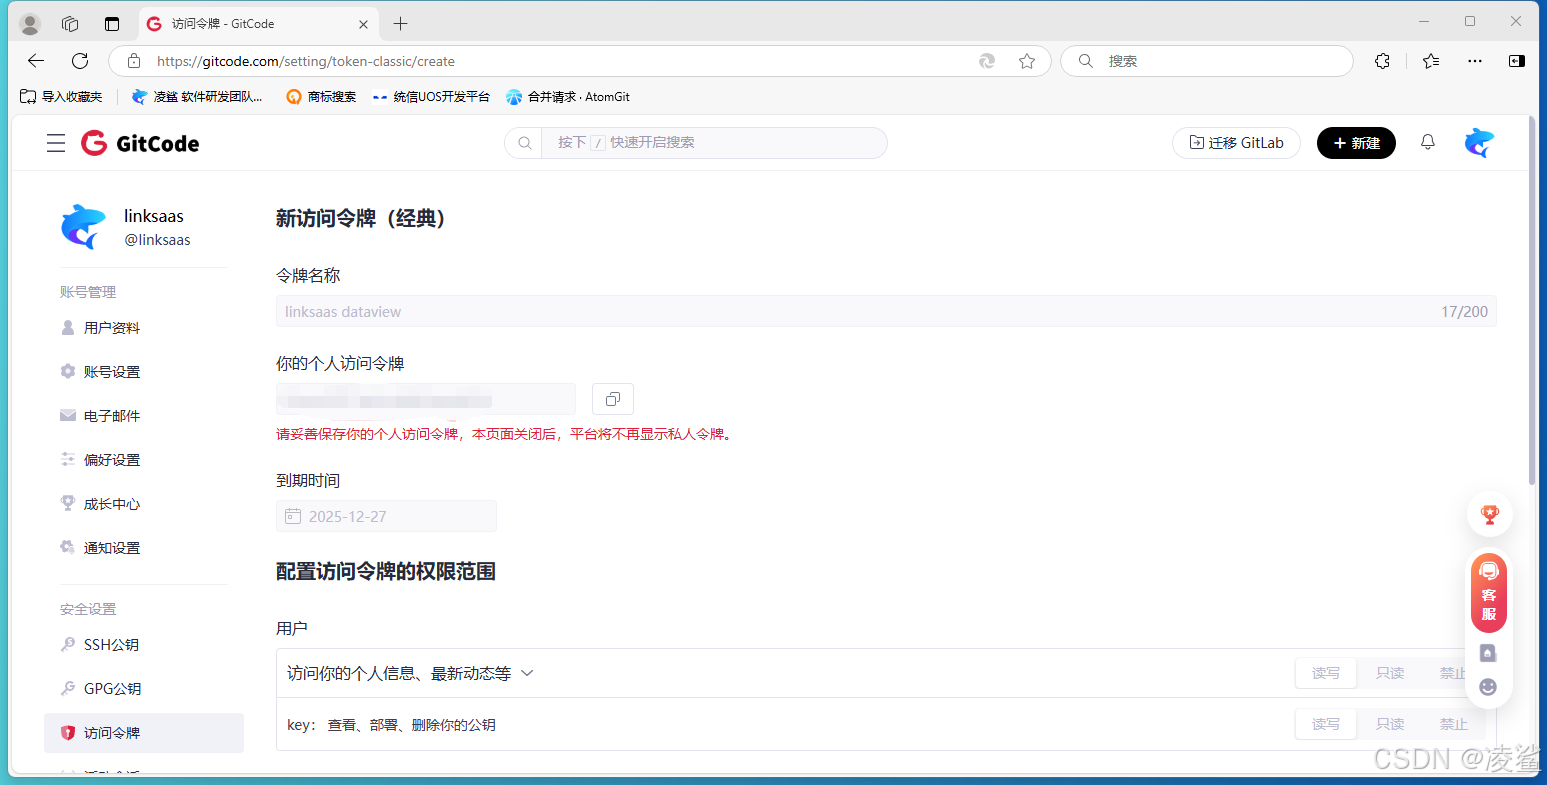1547x785 pixels.
Task: Open the feedback smiley icon
Action: tap(1487, 687)
